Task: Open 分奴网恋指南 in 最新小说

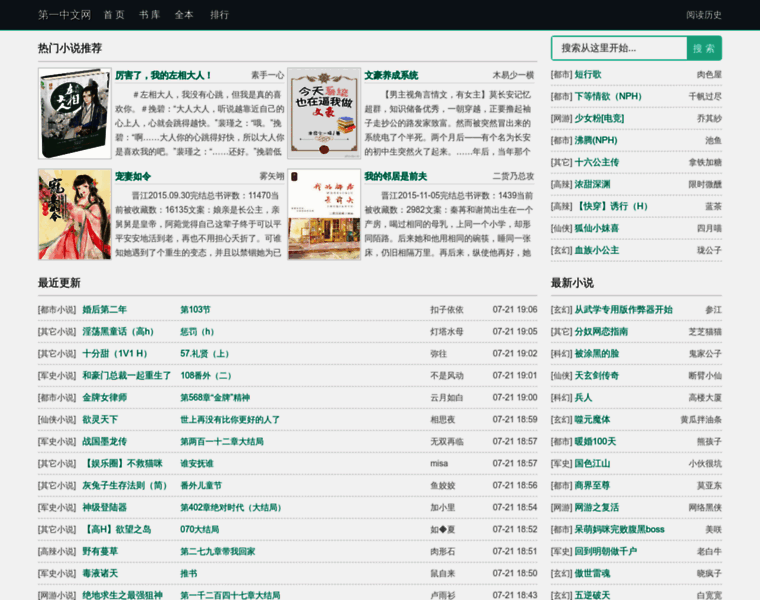Action: (x=601, y=332)
